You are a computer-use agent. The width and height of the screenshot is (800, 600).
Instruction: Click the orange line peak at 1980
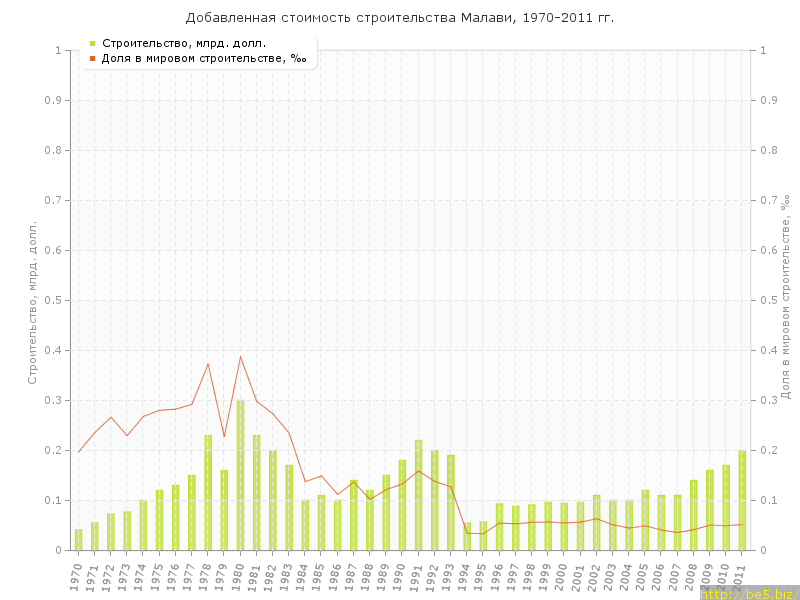(240, 357)
